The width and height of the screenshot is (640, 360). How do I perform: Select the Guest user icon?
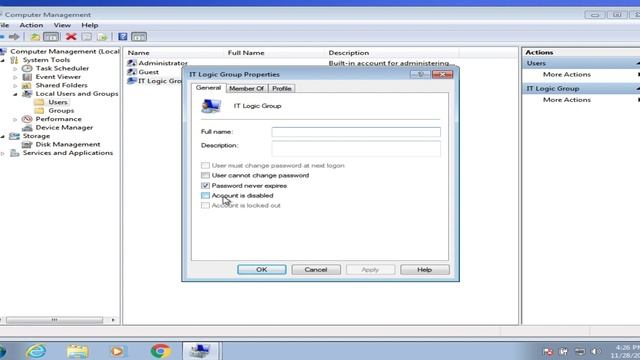[x=131, y=72]
